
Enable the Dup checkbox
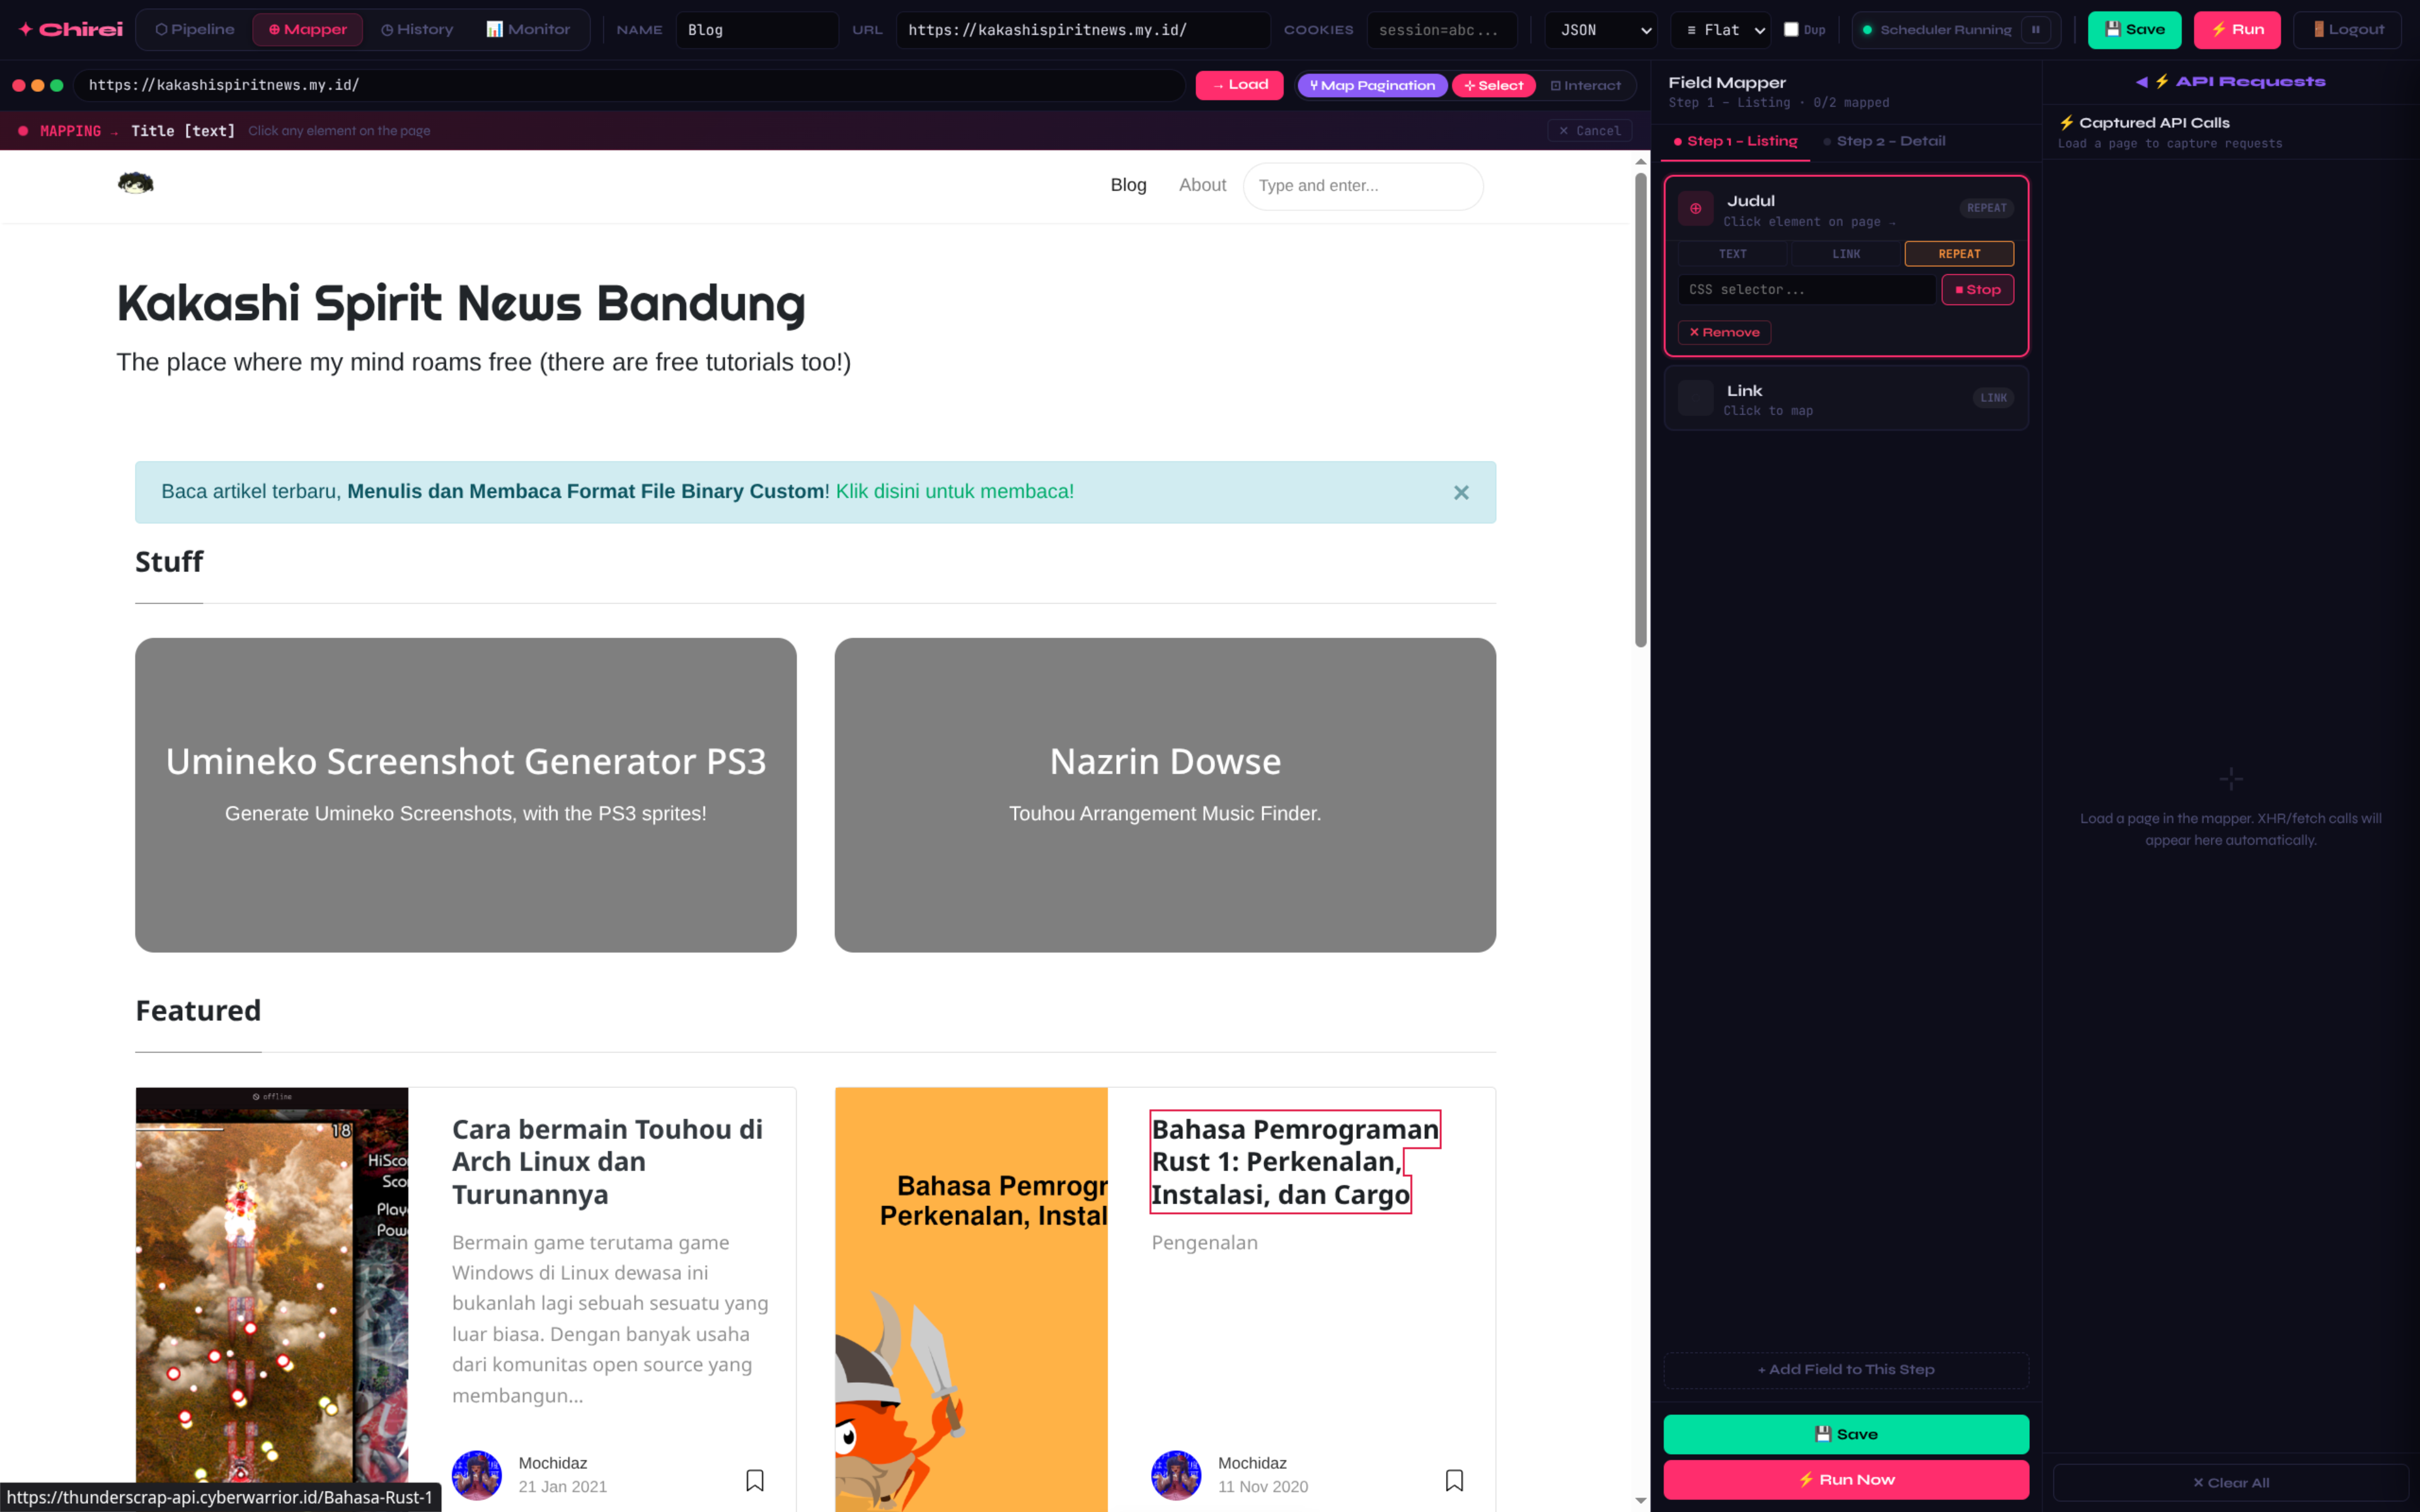tap(1791, 30)
